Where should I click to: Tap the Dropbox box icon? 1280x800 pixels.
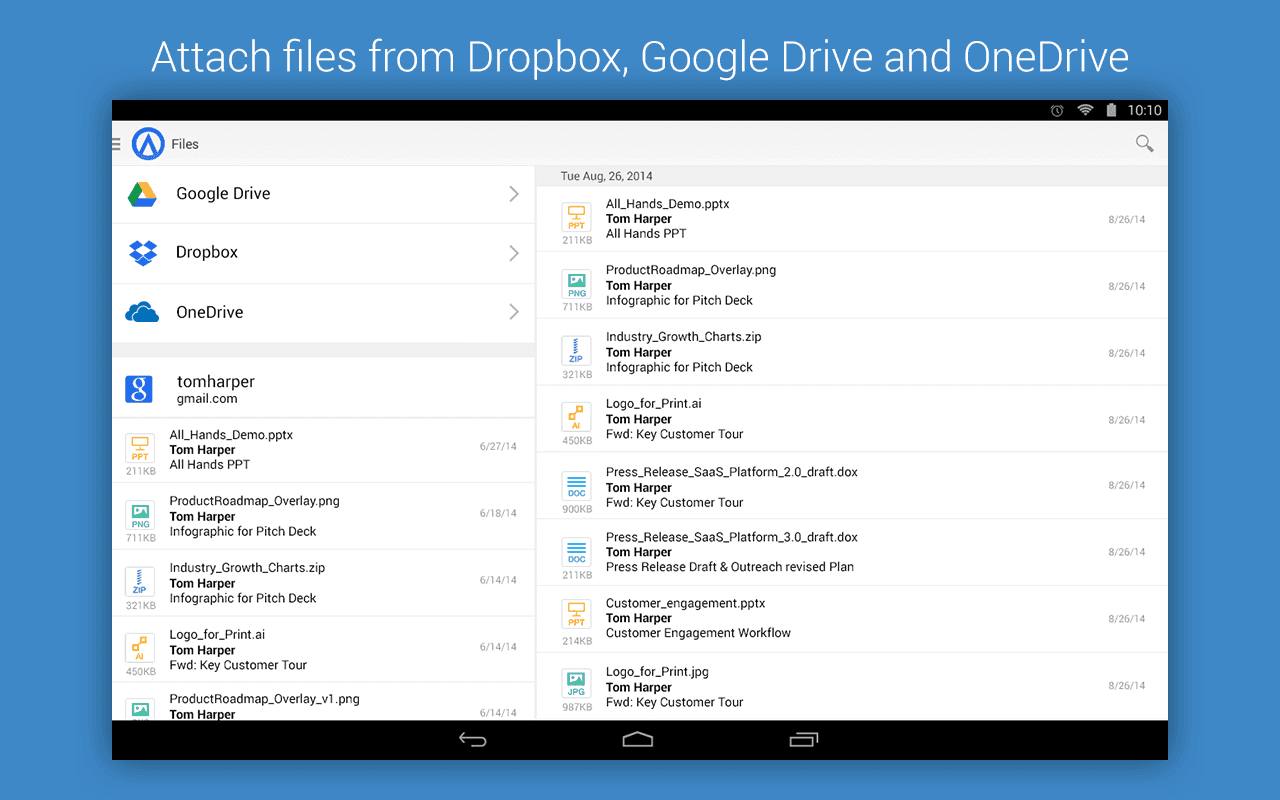tap(143, 253)
